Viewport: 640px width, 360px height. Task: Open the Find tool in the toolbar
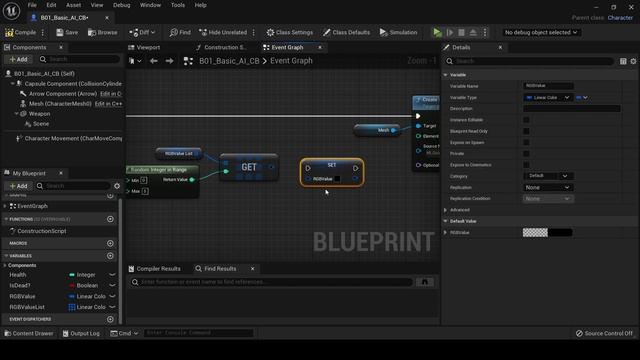point(180,32)
